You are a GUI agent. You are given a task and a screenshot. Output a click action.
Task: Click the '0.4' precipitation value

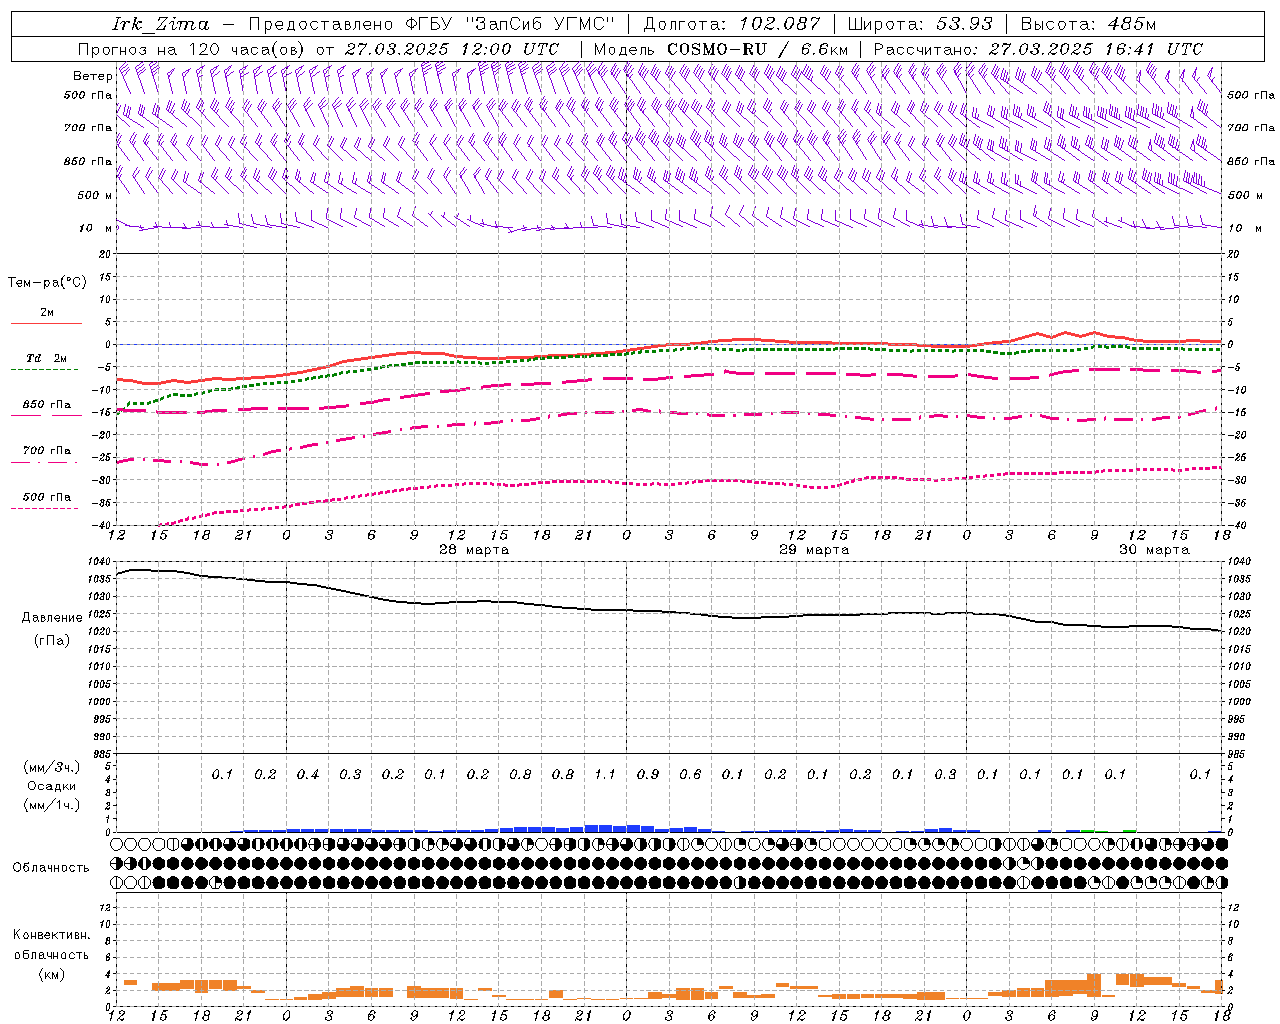(308, 775)
